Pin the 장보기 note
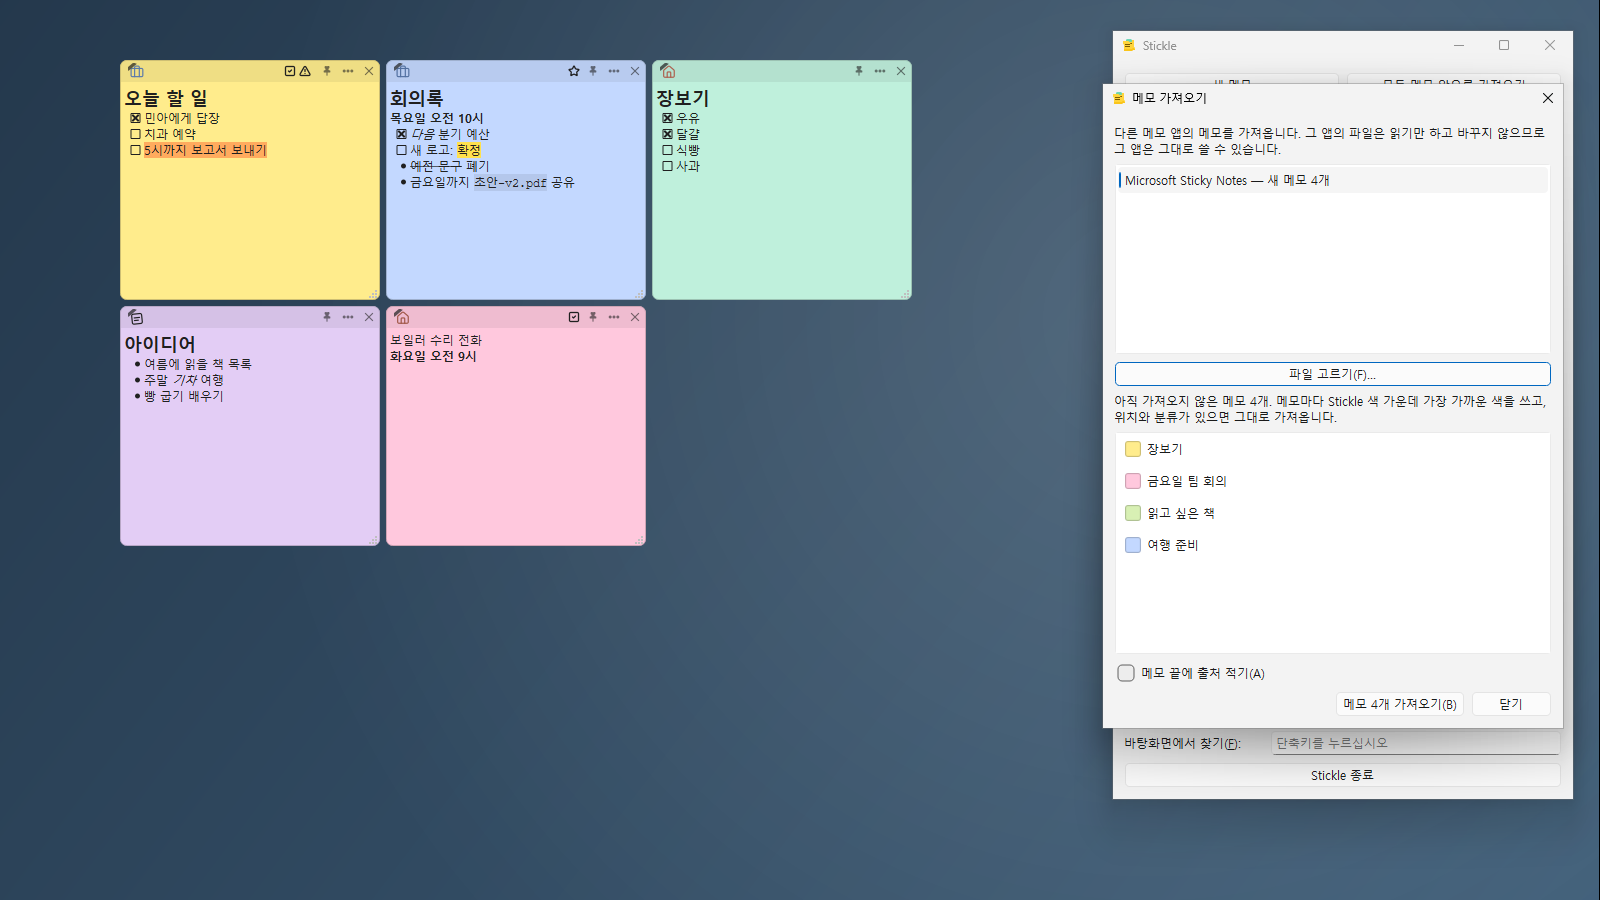This screenshot has height=900, width=1600. point(859,71)
